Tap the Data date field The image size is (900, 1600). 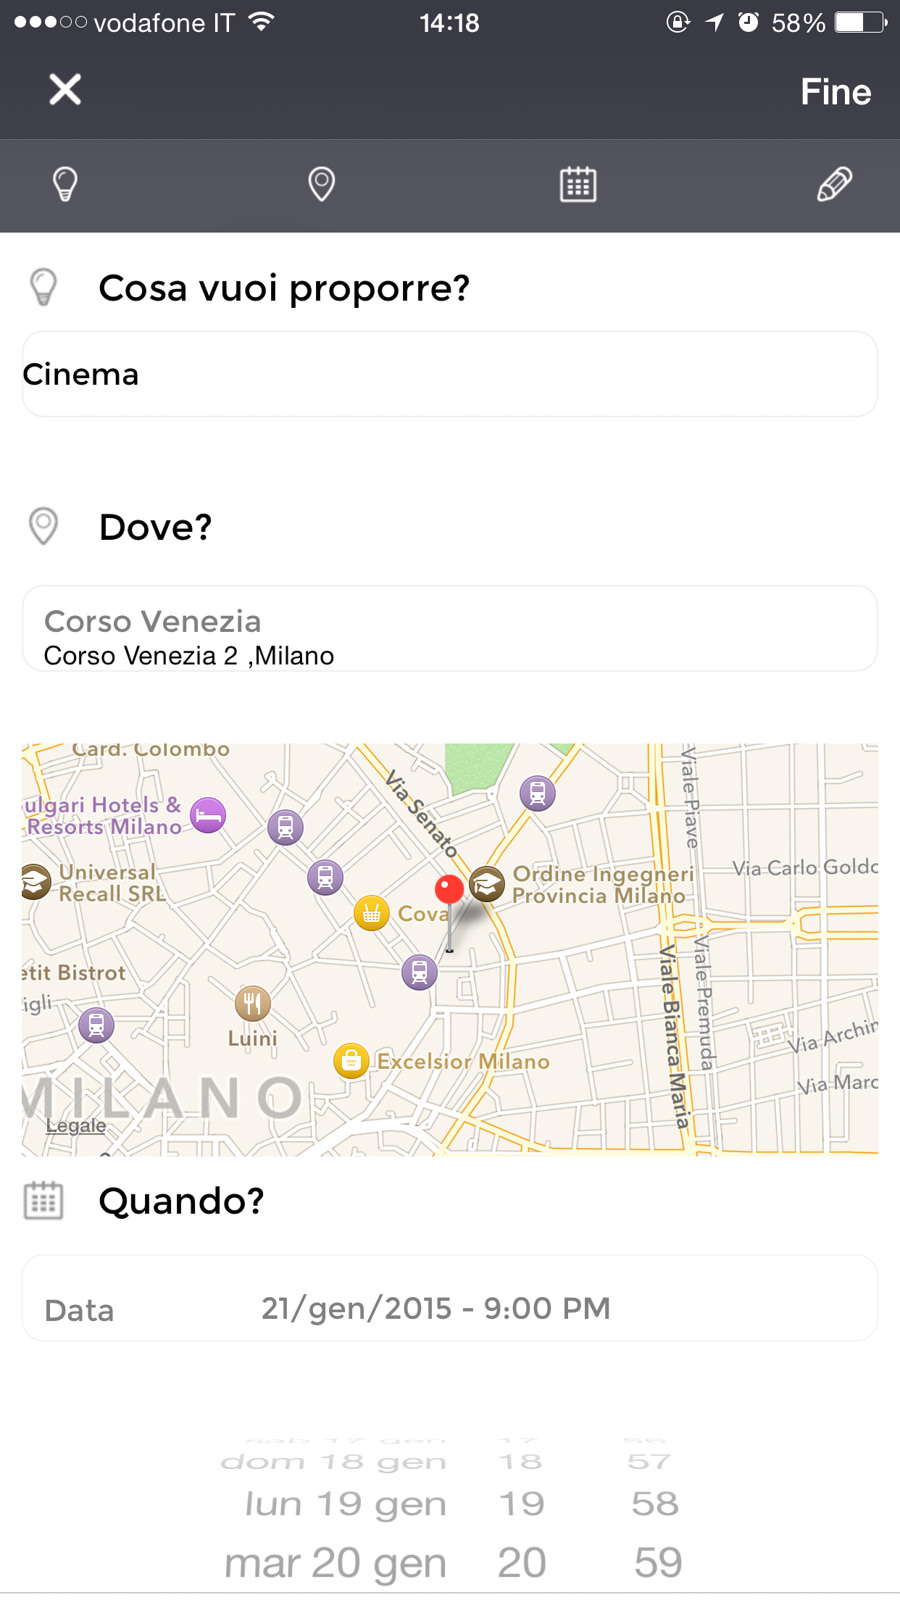pos(450,1309)
